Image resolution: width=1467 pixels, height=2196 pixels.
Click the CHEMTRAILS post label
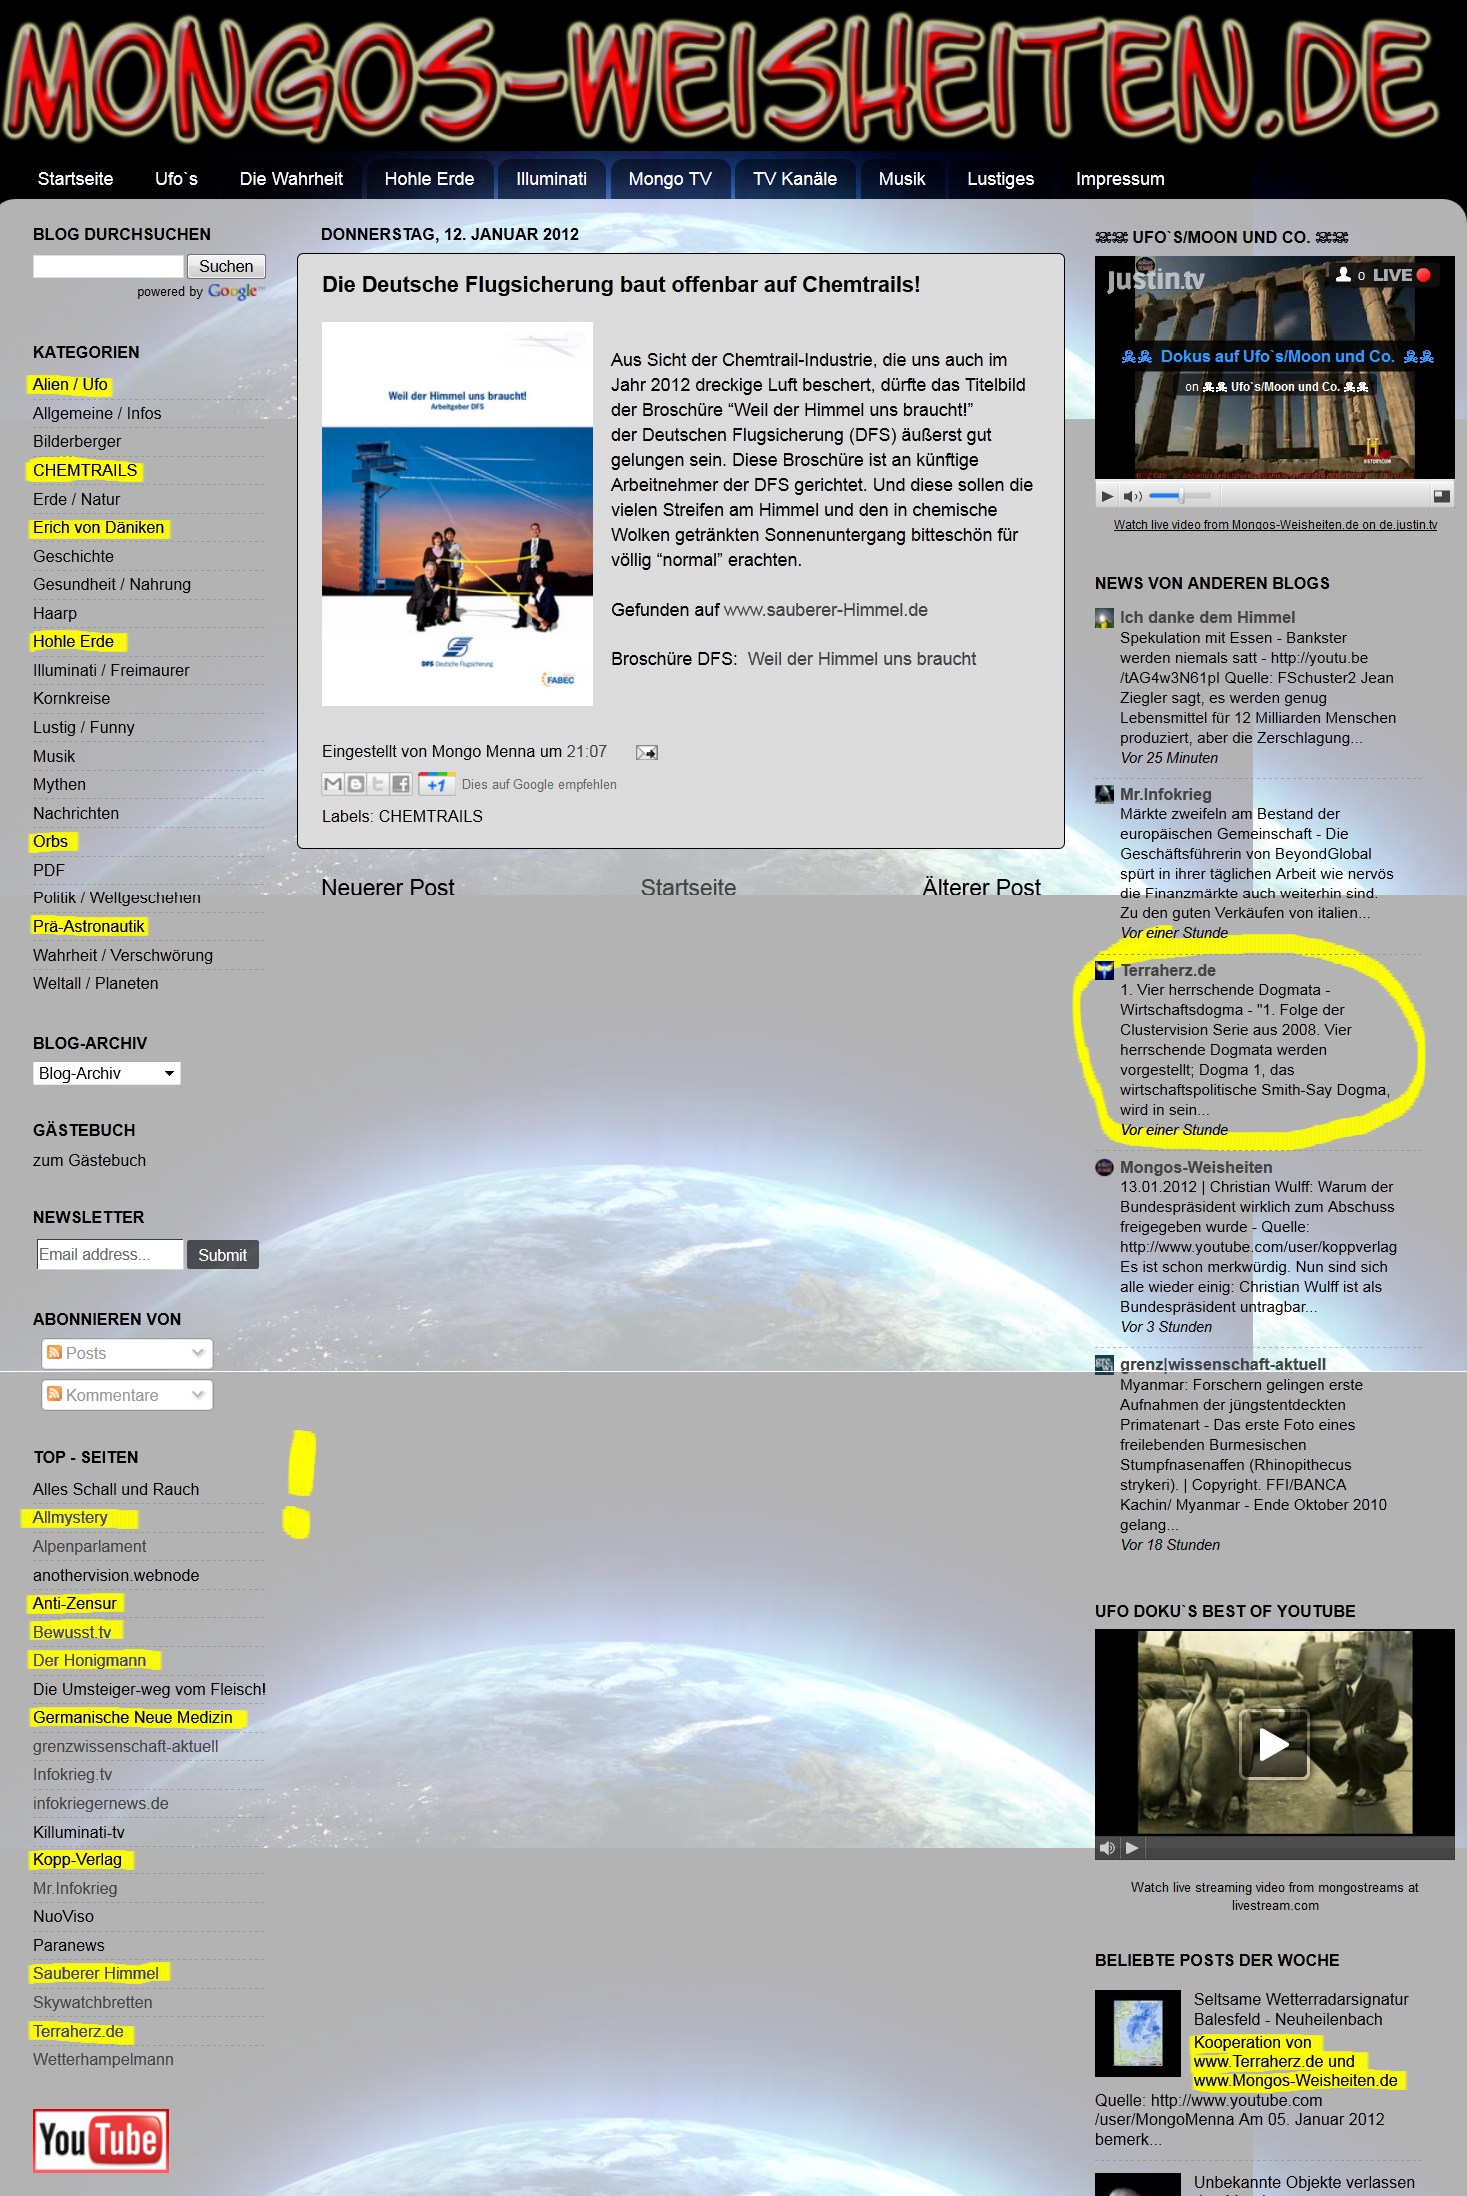coord(430,816)
